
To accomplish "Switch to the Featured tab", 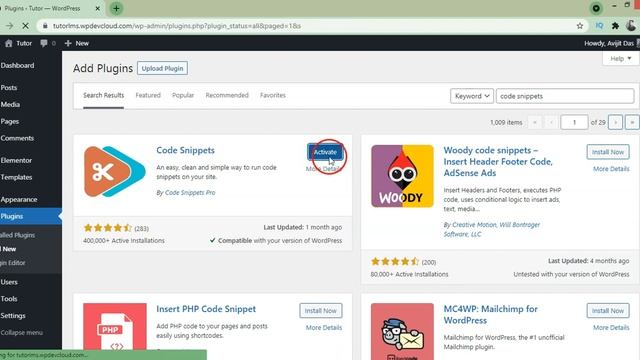I will 148,95.
